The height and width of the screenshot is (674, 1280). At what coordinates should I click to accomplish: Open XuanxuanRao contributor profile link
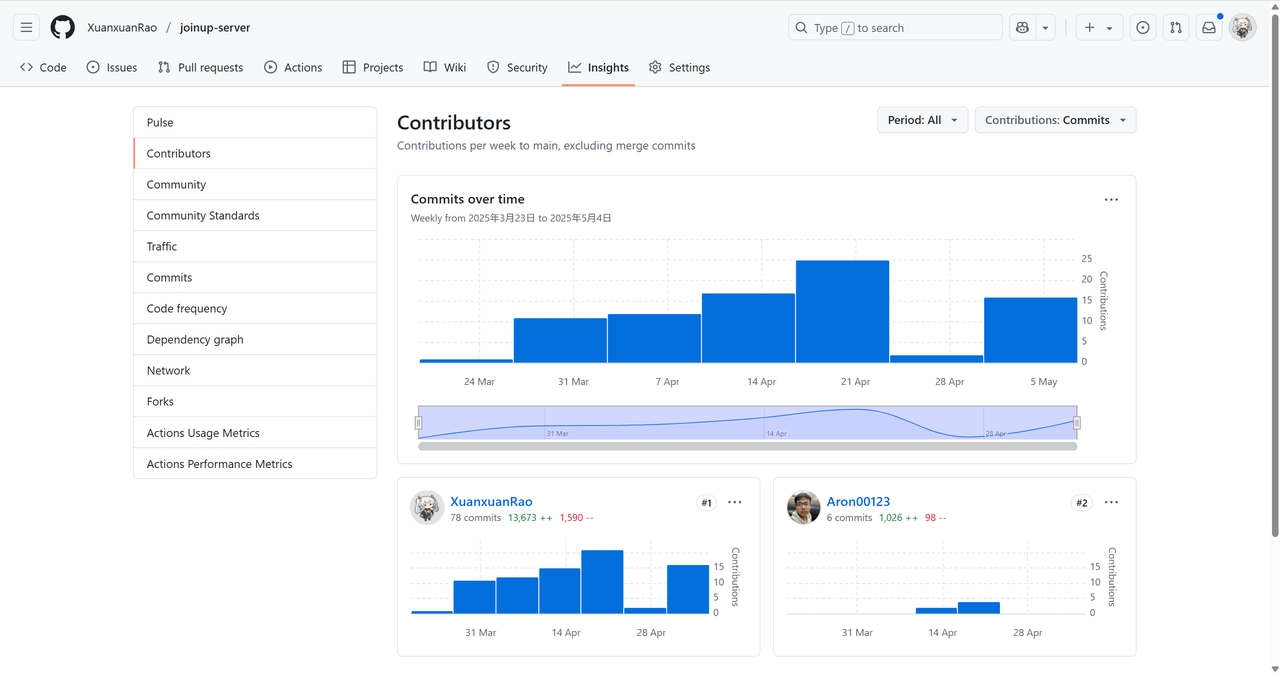tap(491, 502)
